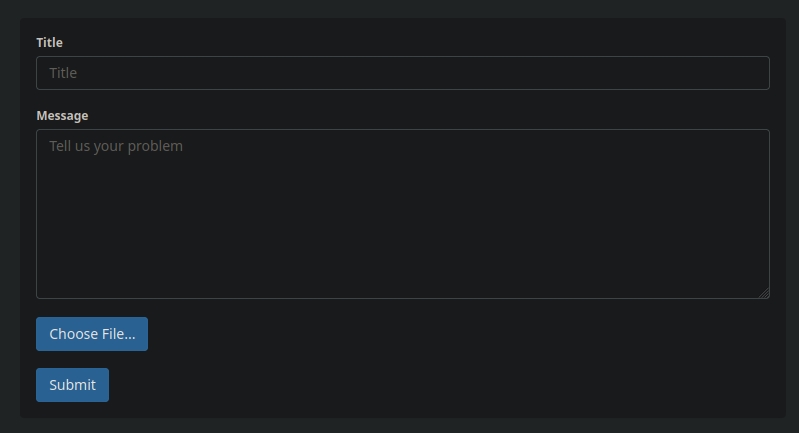Hit the blue Submit button
This screenshot has height=433, width=799.
(x=72, y=385)
